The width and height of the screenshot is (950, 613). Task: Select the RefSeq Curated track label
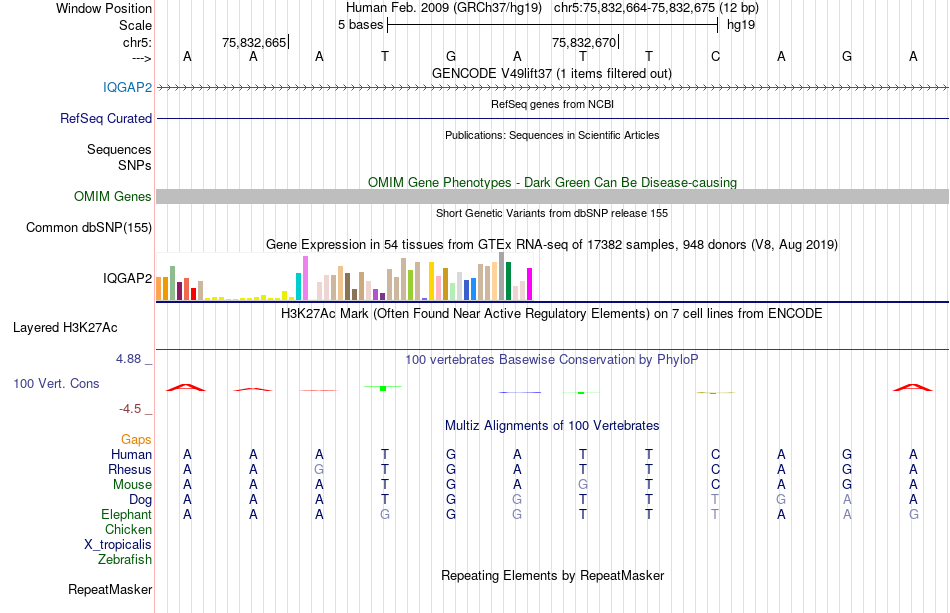pyautogui.click(x=105, y=118)
